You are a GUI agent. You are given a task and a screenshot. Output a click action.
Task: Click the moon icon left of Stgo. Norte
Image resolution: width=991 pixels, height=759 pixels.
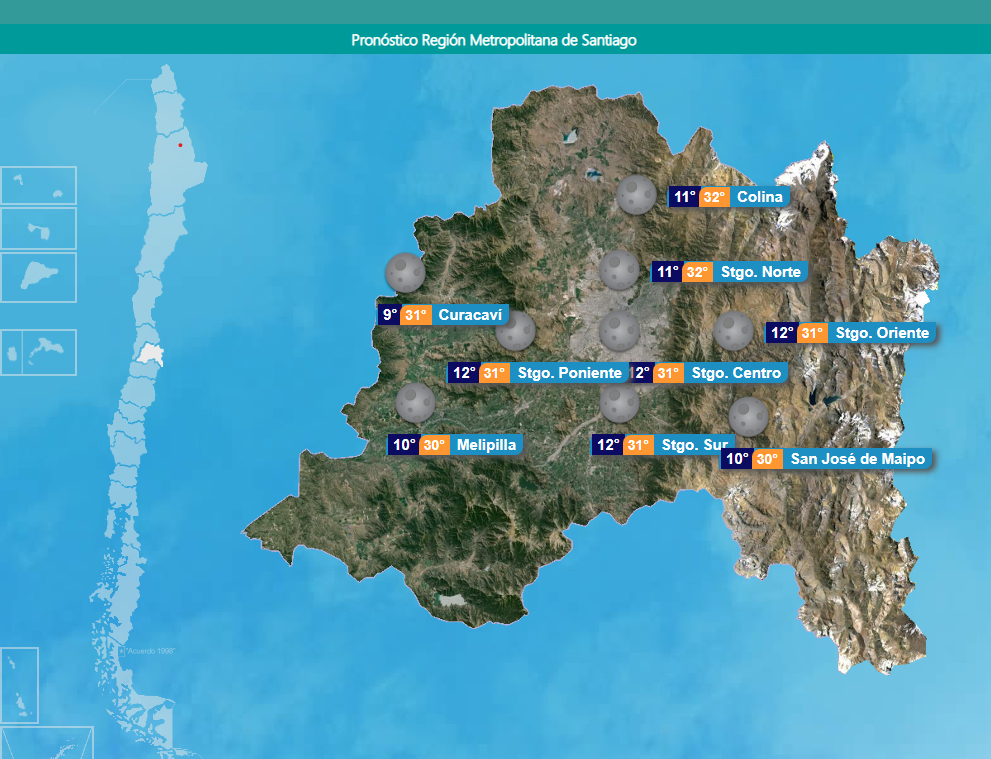point(619,270)
